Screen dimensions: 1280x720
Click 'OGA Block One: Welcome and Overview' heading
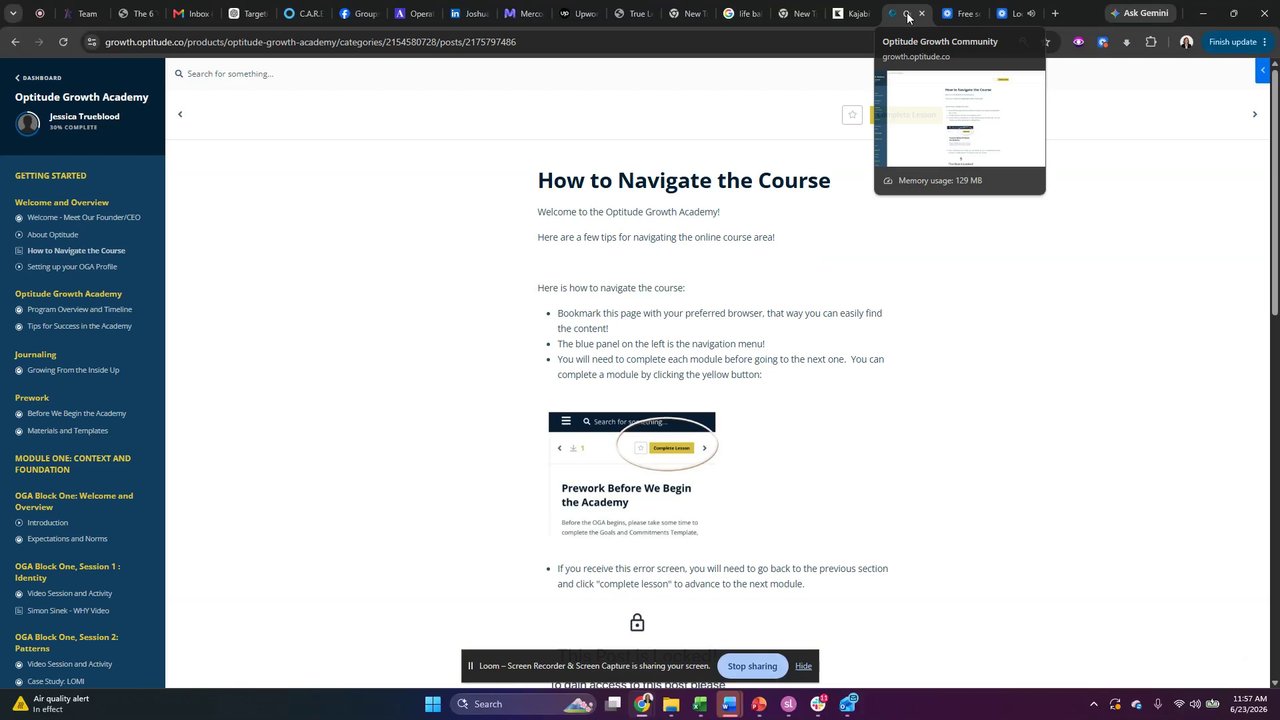74,502
